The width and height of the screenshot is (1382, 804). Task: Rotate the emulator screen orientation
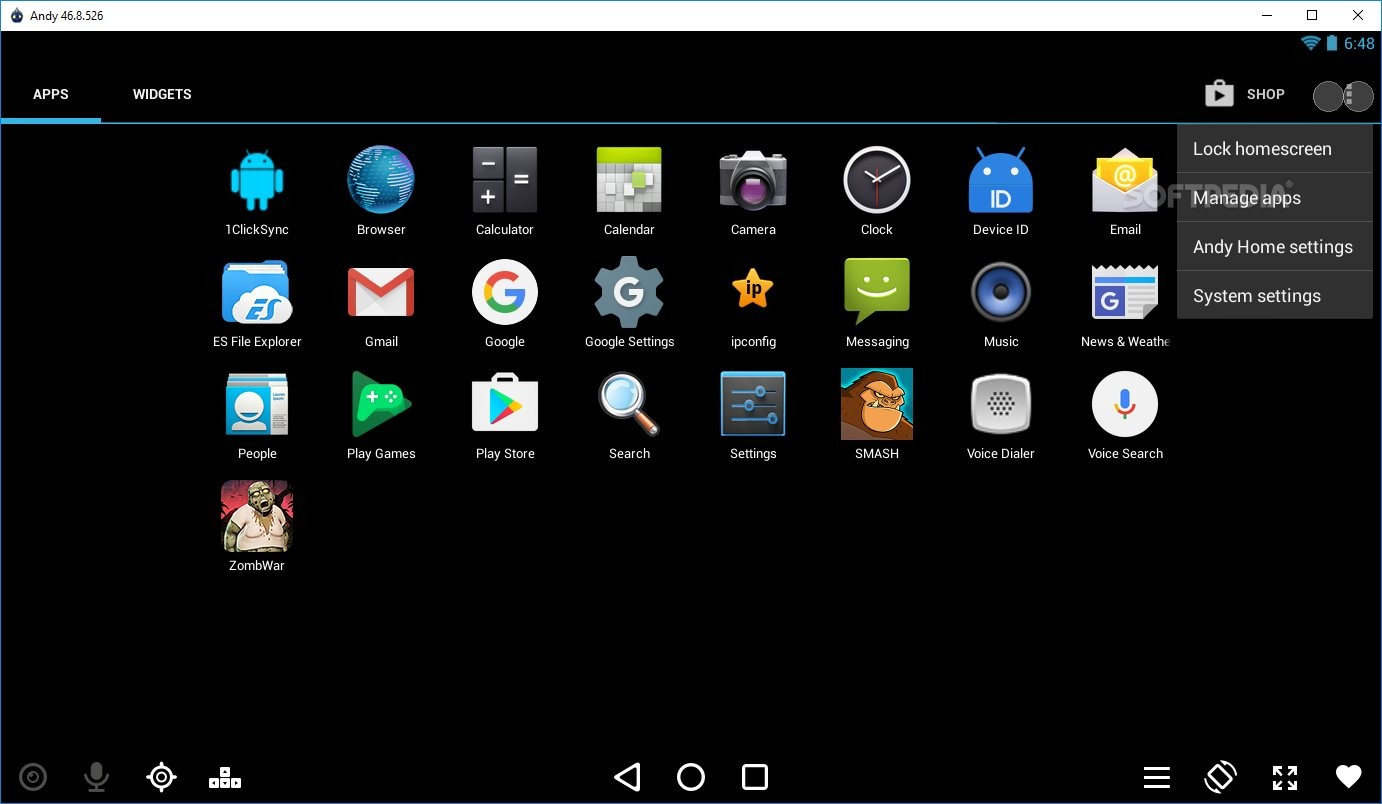pos(1221,777)
